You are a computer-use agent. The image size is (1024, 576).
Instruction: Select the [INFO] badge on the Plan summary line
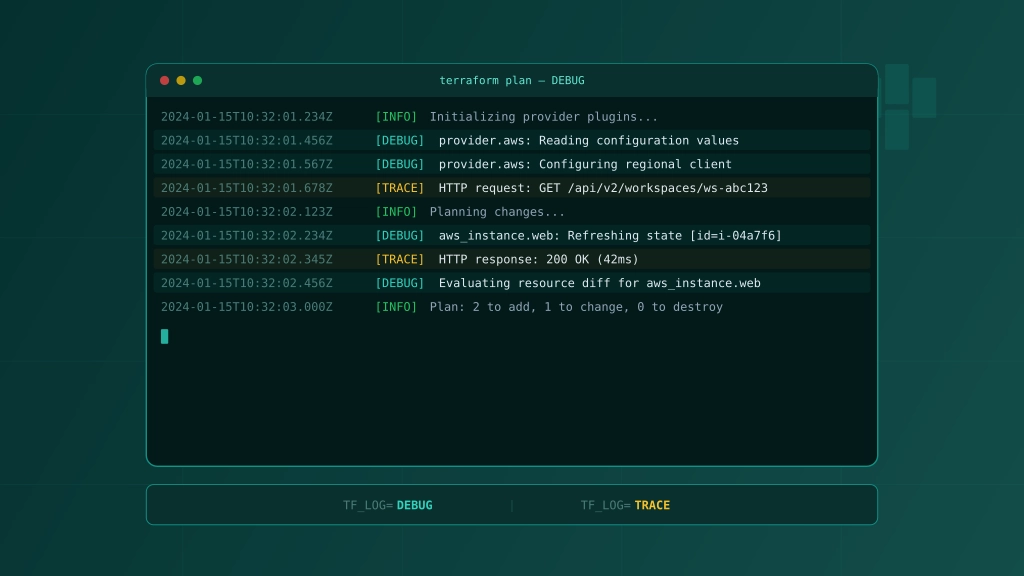click(396, 307)
